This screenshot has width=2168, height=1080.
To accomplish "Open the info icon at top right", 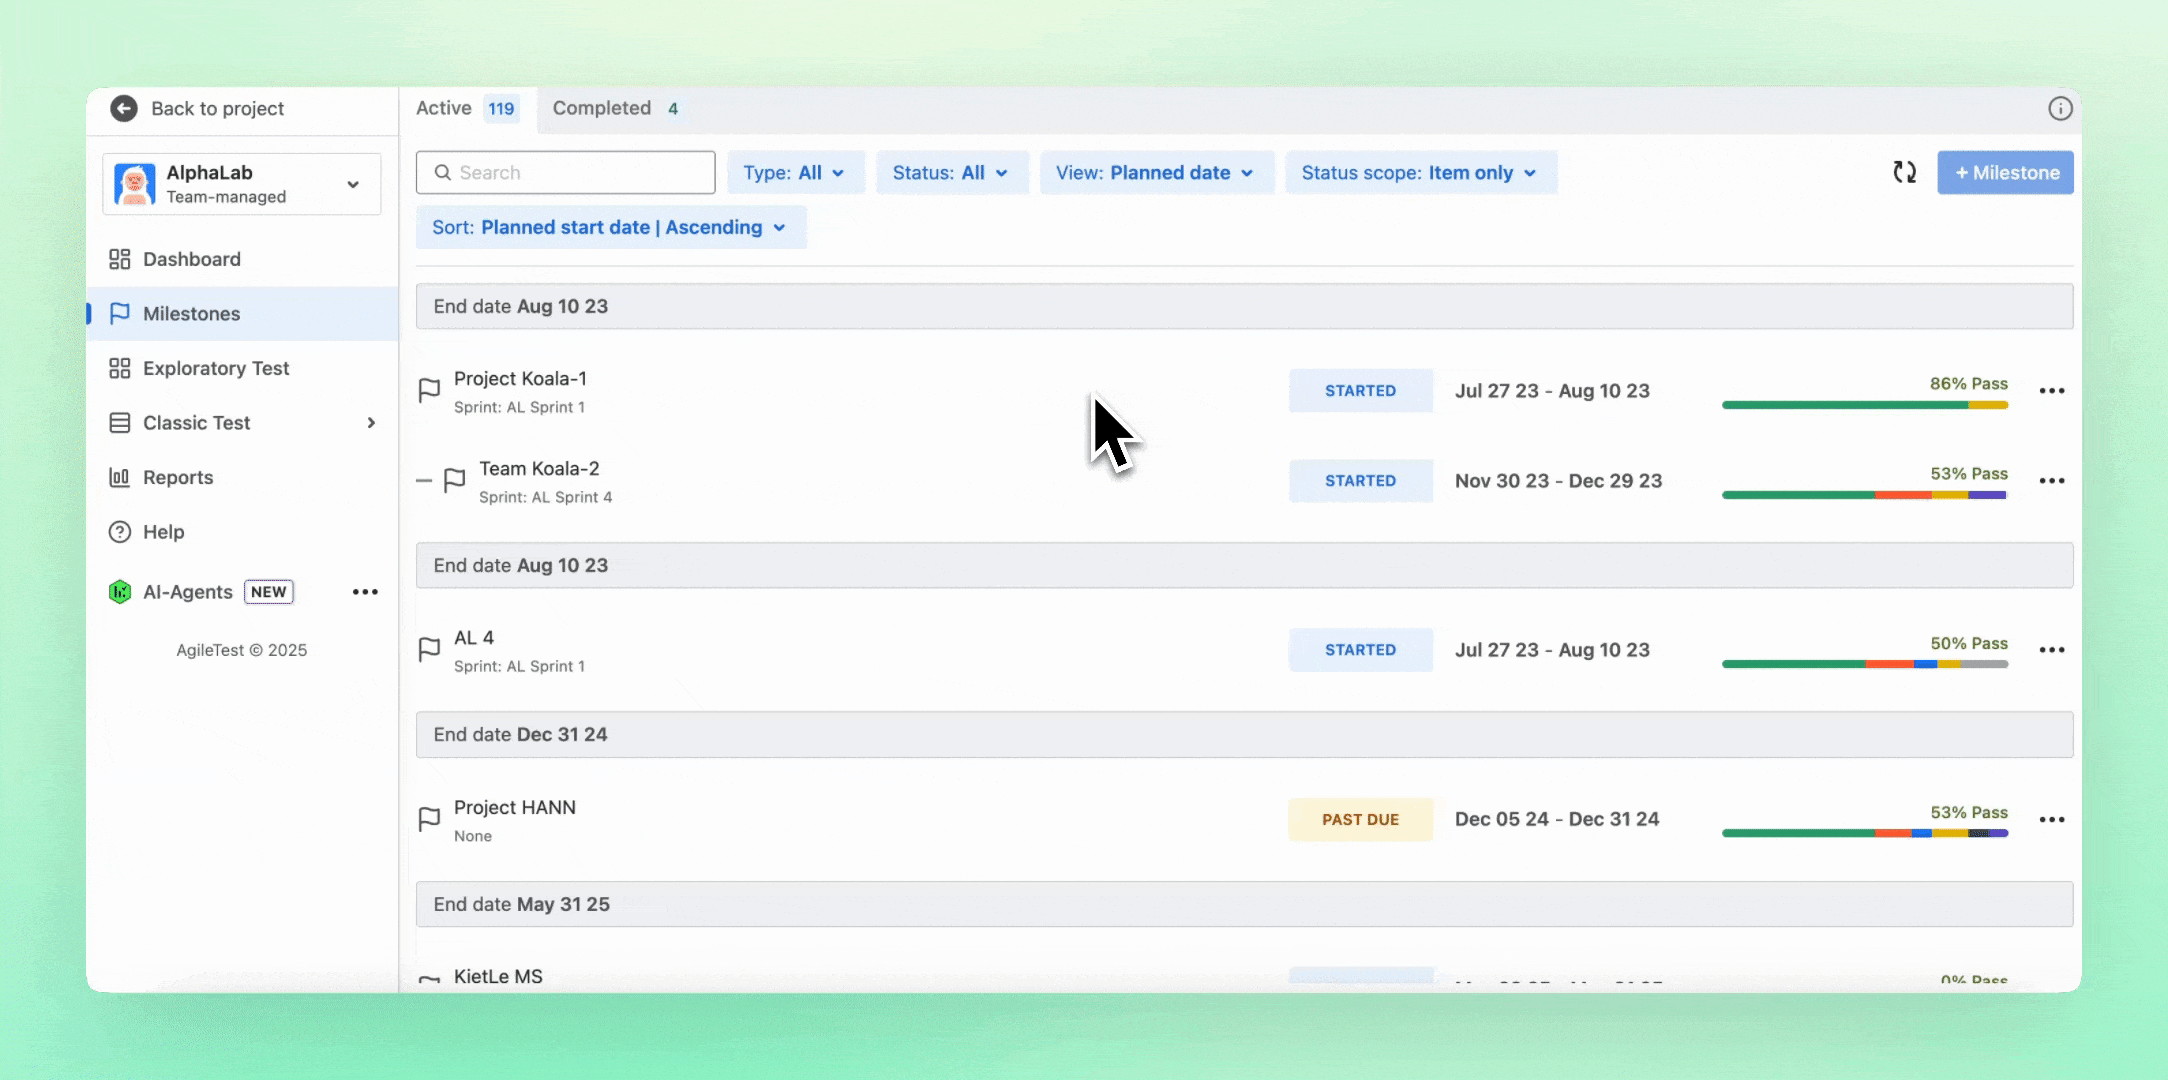I will (x=2060, y=108).
